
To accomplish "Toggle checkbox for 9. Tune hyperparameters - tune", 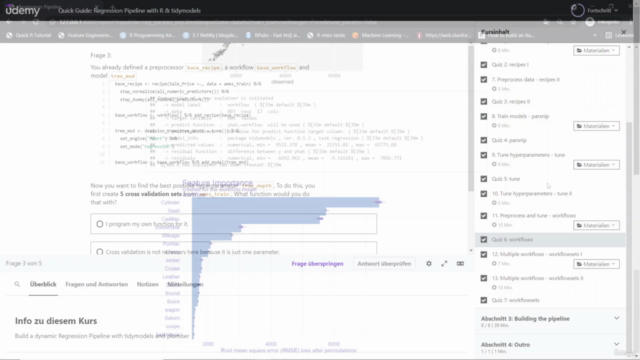I will (x=484, y=155).
